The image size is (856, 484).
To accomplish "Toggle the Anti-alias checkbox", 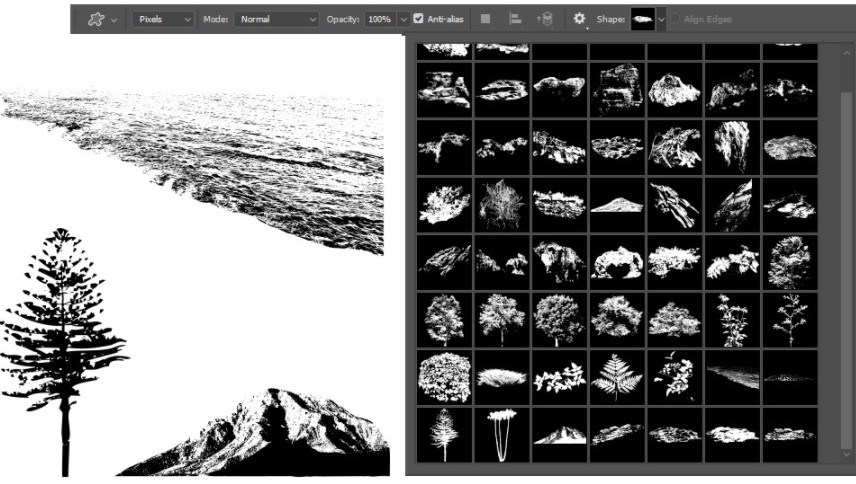I will point(418,19).
